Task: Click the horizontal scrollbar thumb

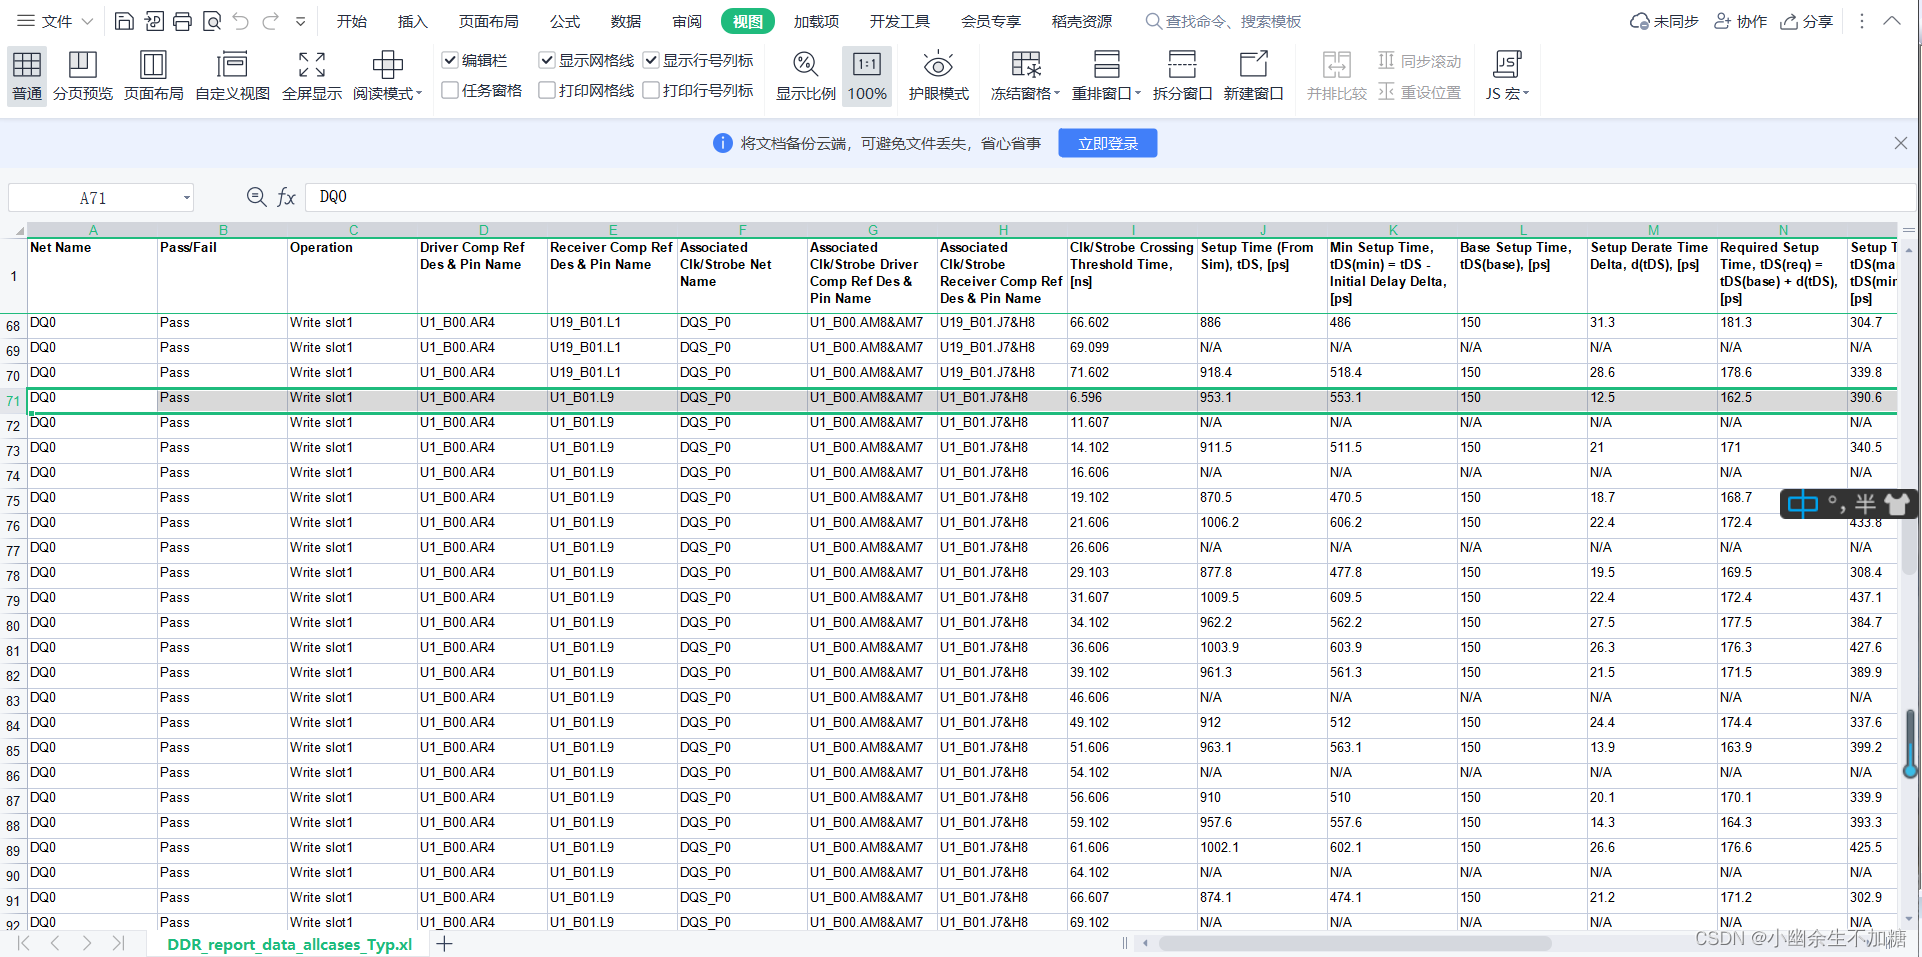Action: 1355,943
